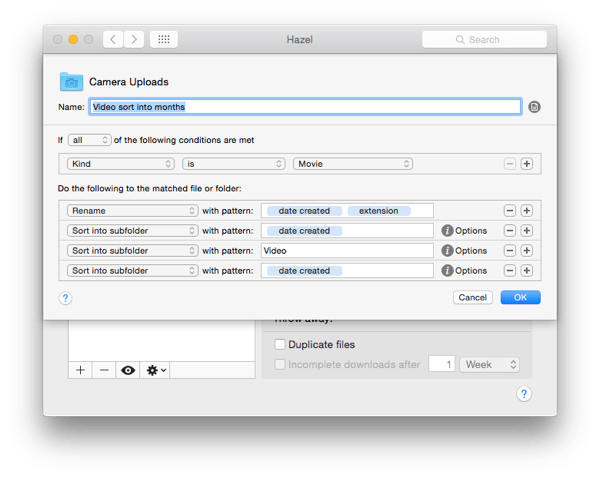The width and height of the screenshot is (600, 478).
Task: Add a new condition with the Kind row plus button
Action: pos(527,164)
